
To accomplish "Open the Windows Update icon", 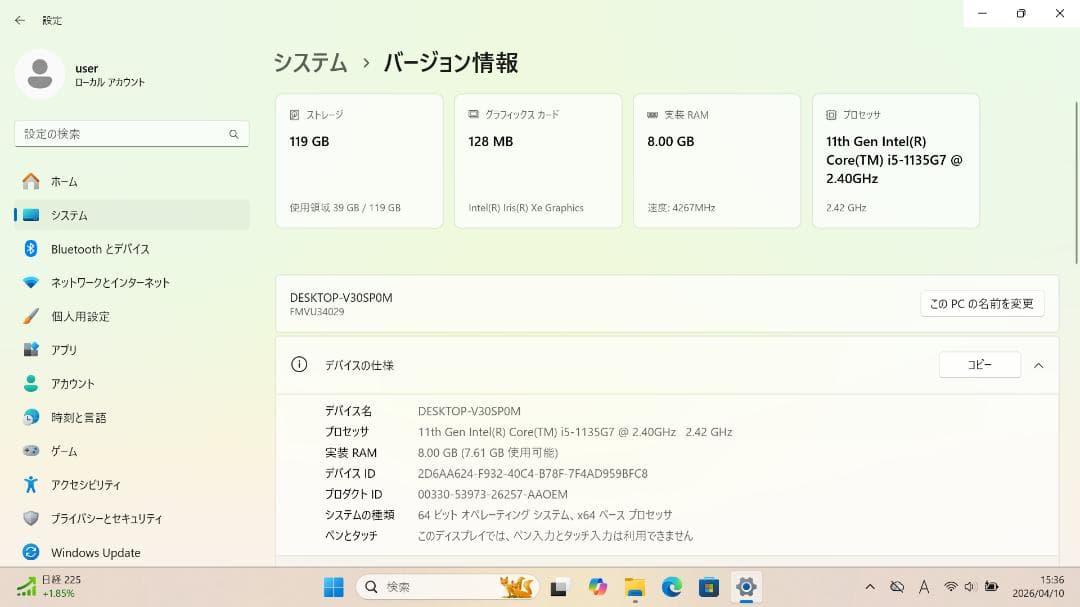I will (x=31, y=552).
